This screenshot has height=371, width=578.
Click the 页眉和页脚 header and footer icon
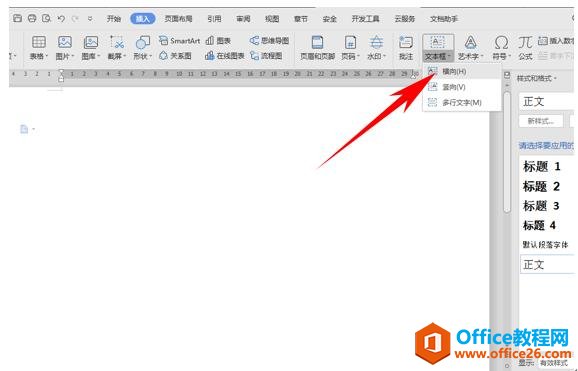click(317, 42)
